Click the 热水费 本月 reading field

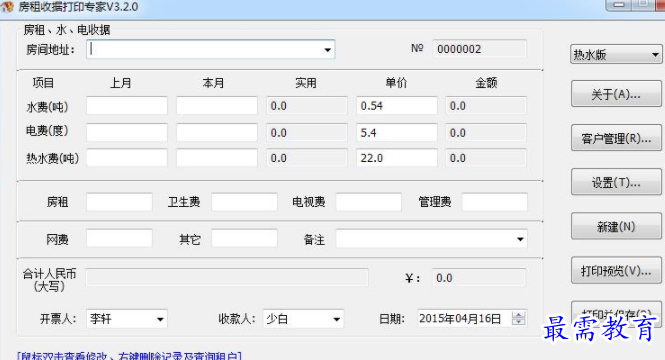[x=217, y=158]
